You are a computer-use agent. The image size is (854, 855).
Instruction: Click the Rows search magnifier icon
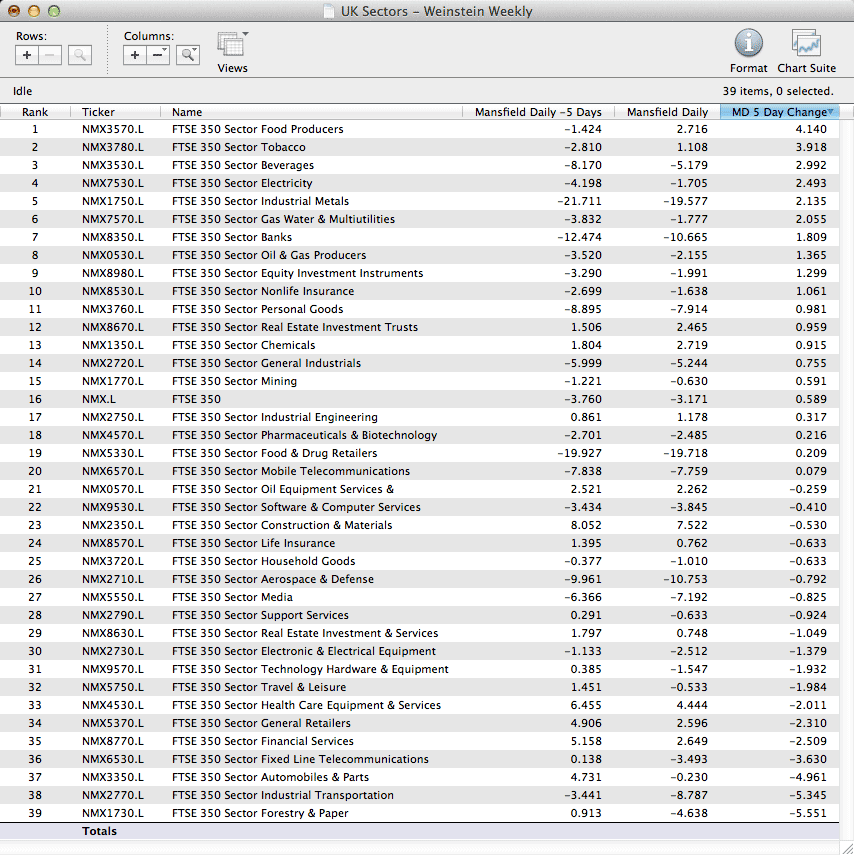80,56
